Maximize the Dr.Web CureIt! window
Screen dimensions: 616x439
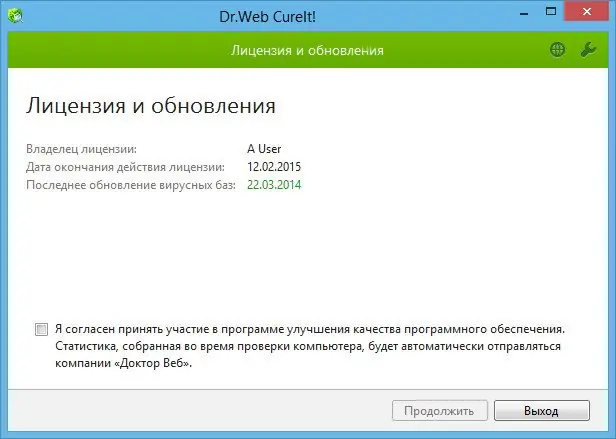point(551,12)
